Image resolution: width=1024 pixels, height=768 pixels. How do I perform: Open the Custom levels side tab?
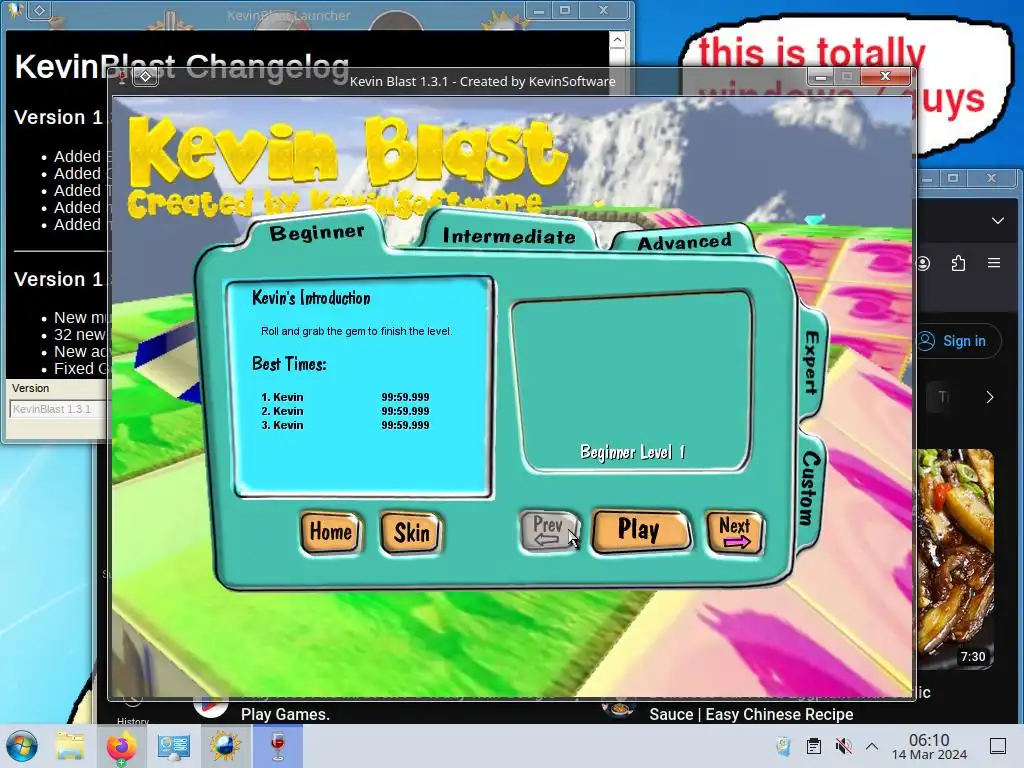click(x=810, y=487)
